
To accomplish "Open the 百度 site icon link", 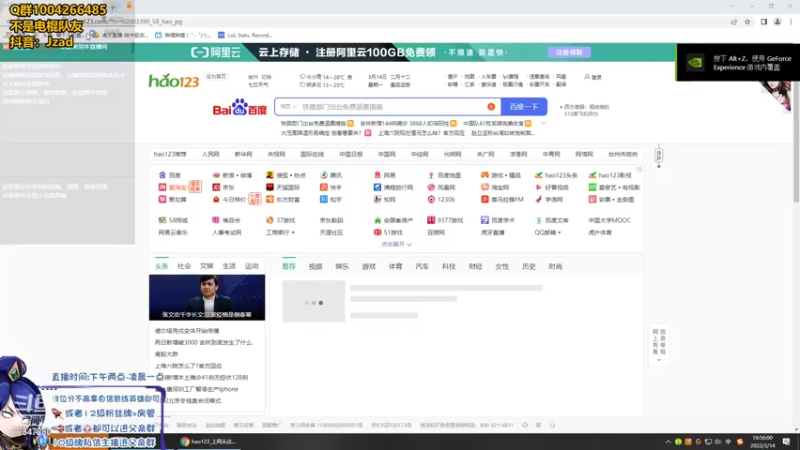I will click(170, 175).
